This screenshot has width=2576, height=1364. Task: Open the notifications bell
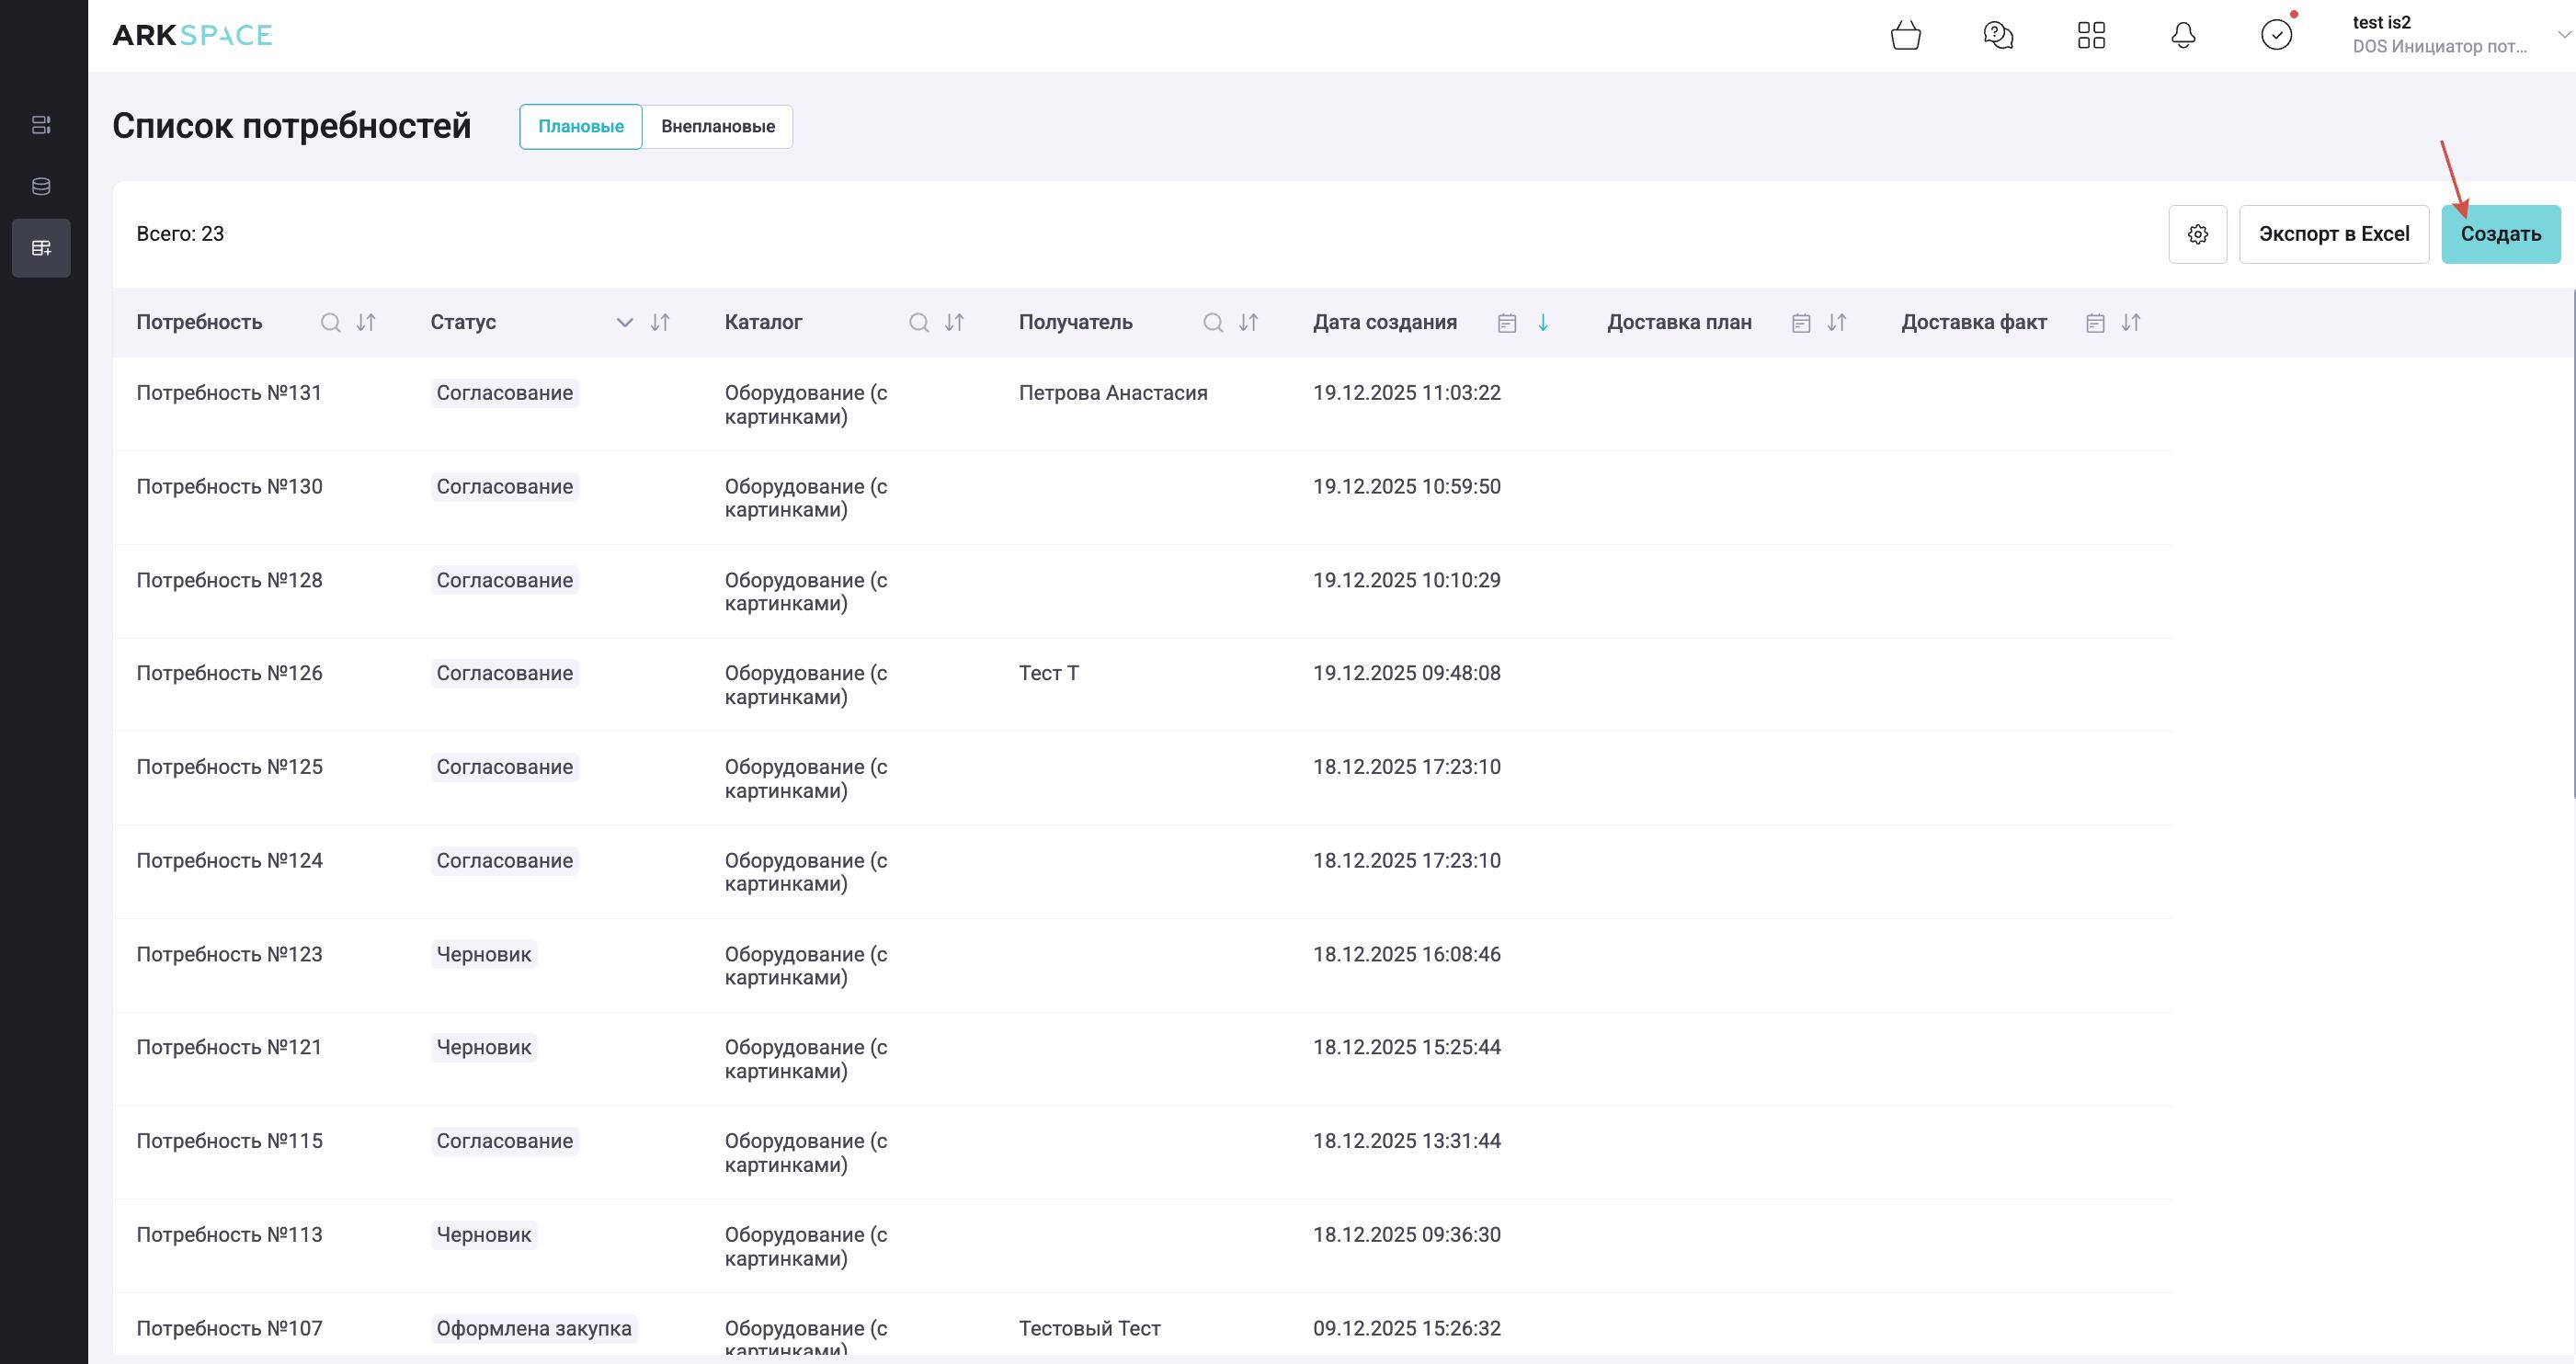2183,36
